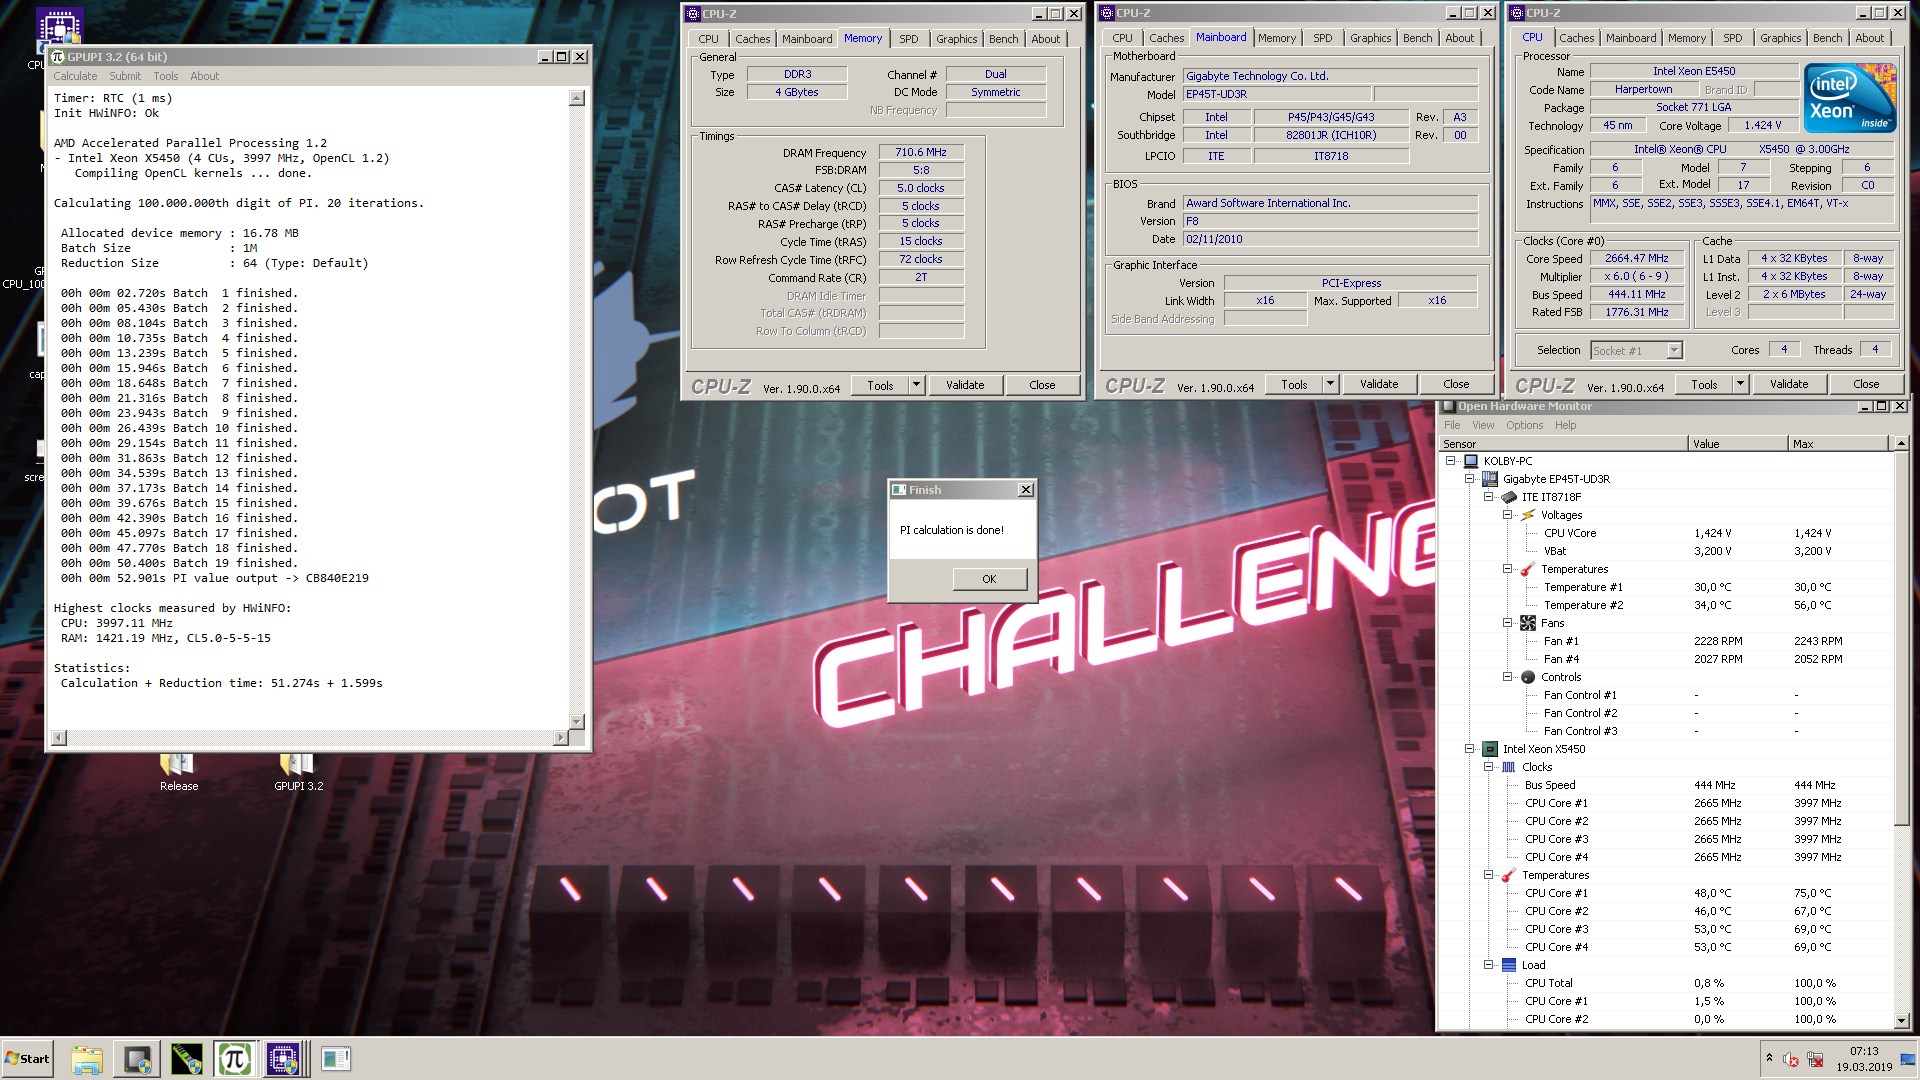Click Close button in the Mainboard CPU-Z window
The width and height of the screenshot is (1920, 1080).
point(1456,384)
